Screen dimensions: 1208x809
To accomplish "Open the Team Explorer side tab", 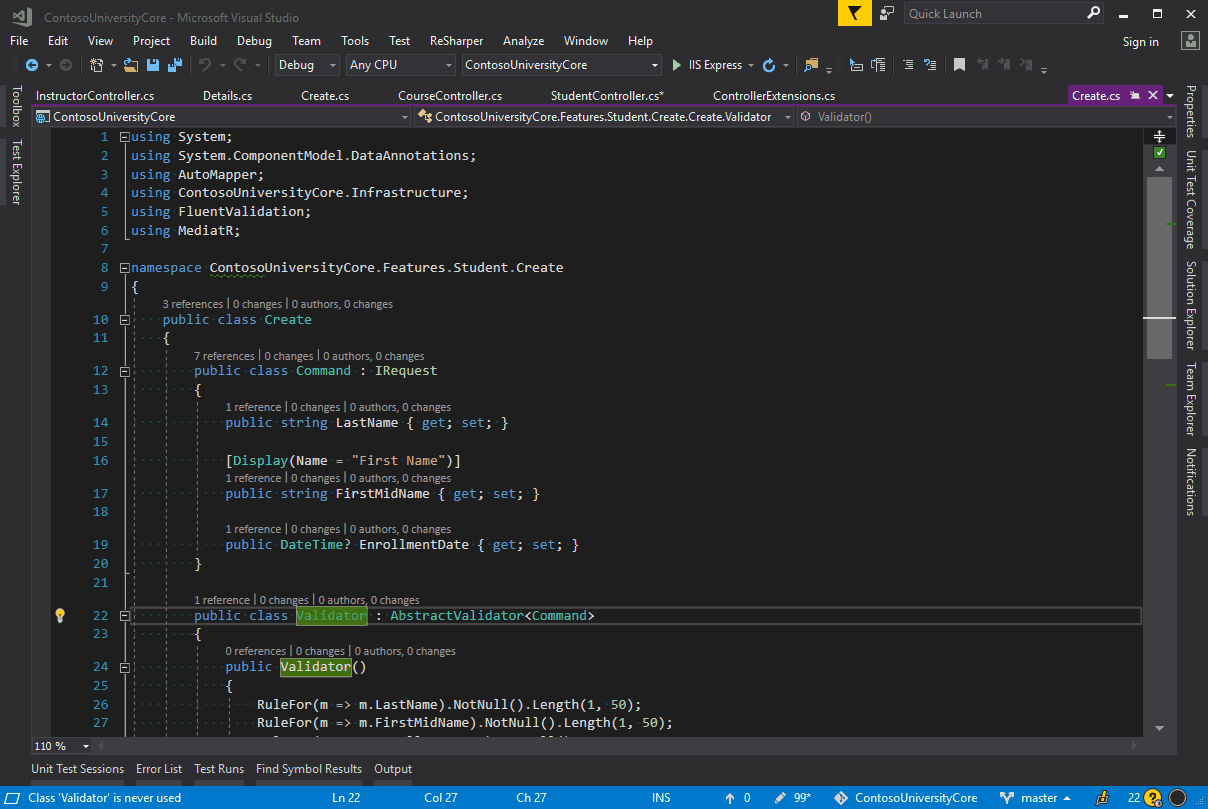I will coord(1190,400).
